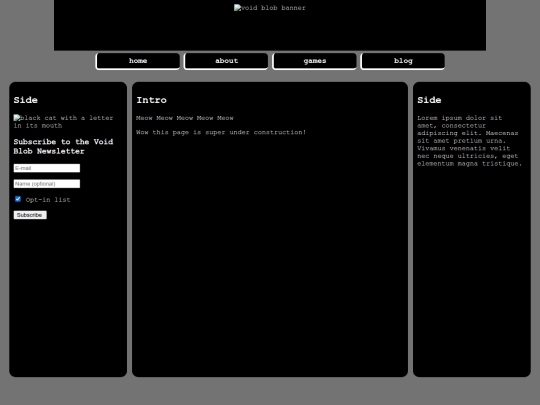Viewport: 540px width, 405px height.
Task: Click the void blob banner image
Action: click(270, 8)
